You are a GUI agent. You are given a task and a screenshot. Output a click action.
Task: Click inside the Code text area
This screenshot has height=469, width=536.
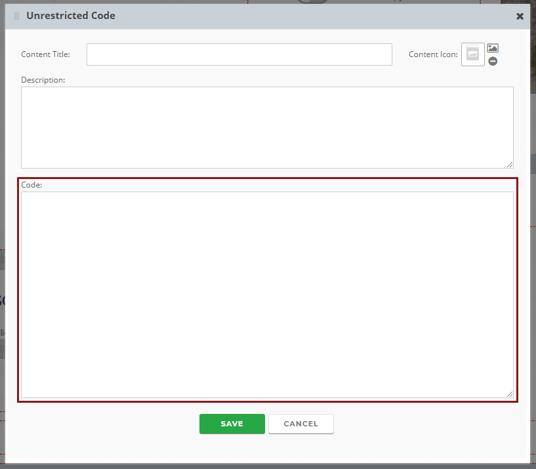(267, 295)
